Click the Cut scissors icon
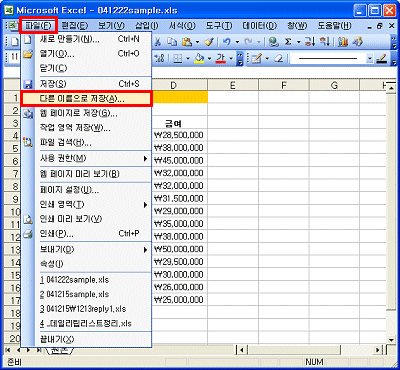 click(158, 42)
